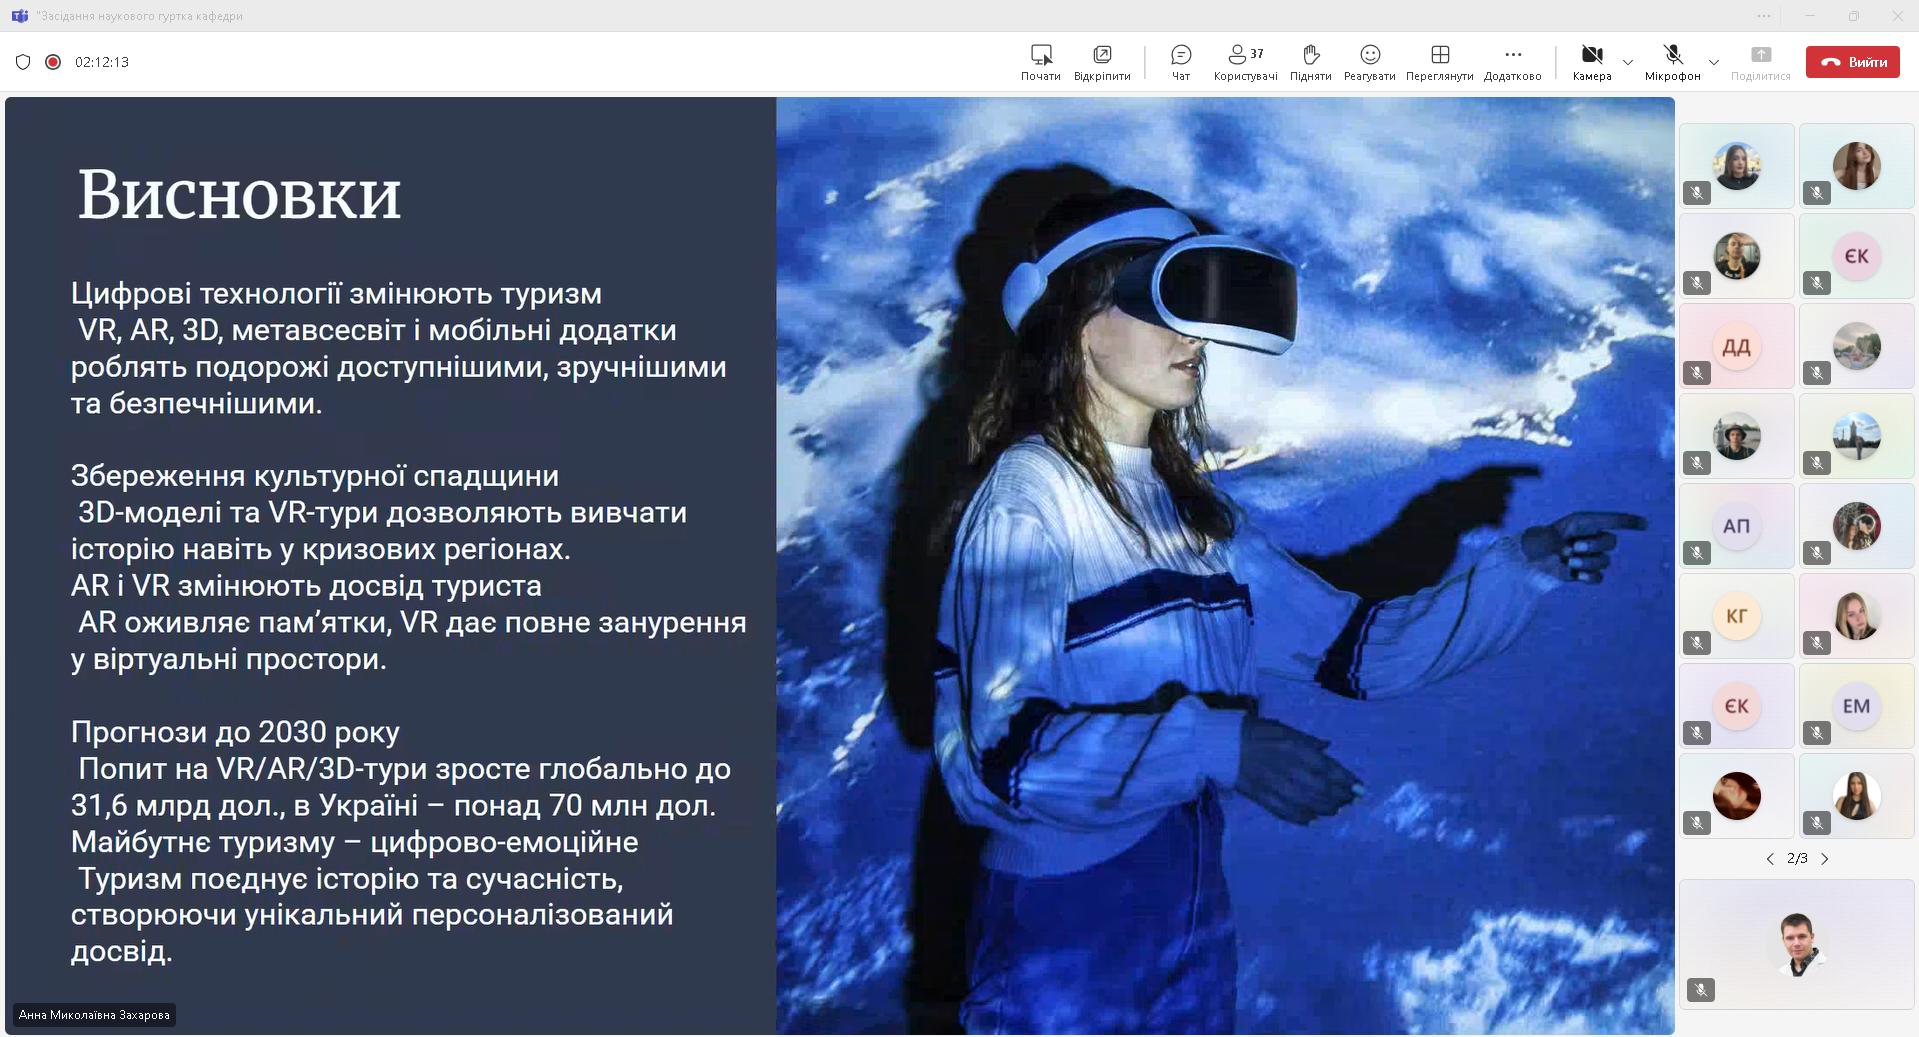
Task: Click the Висновки slide heading
Action: (239, 194)
